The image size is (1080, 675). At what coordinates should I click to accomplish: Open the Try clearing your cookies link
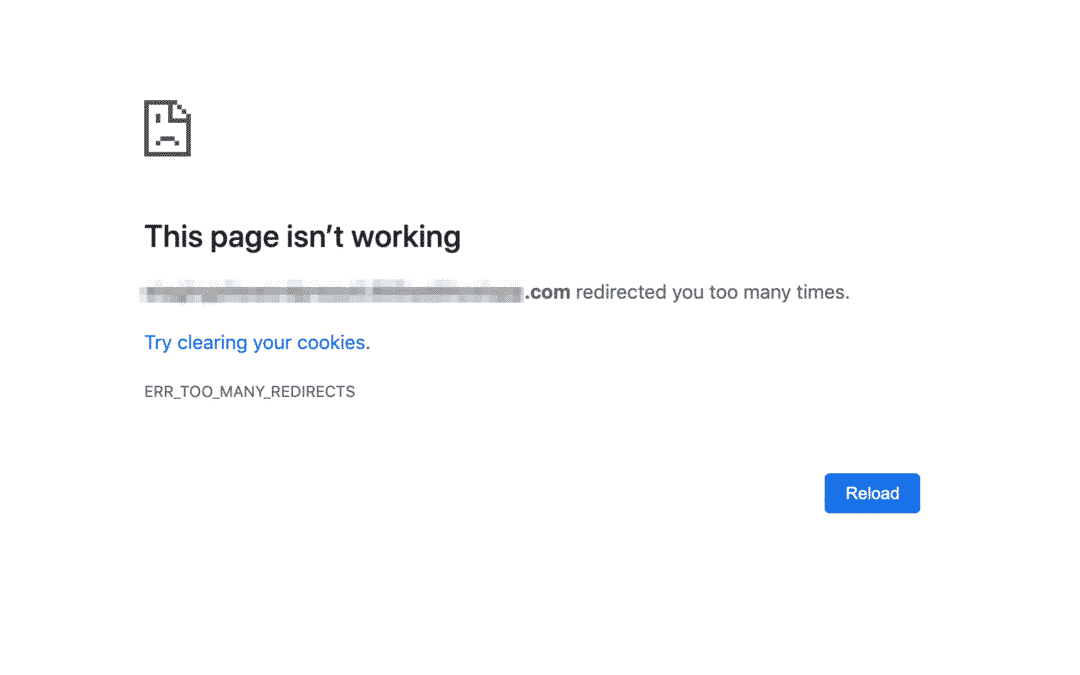pyautogui.click(x=255, y=342)
